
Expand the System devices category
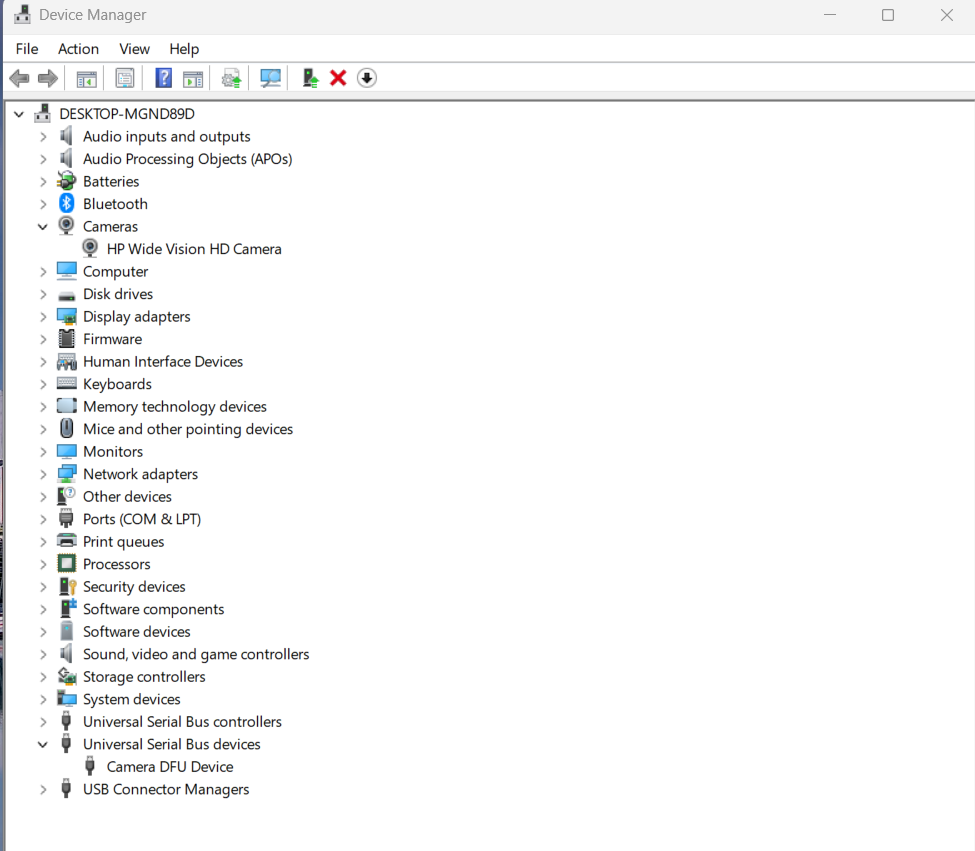tap(43, 700)
